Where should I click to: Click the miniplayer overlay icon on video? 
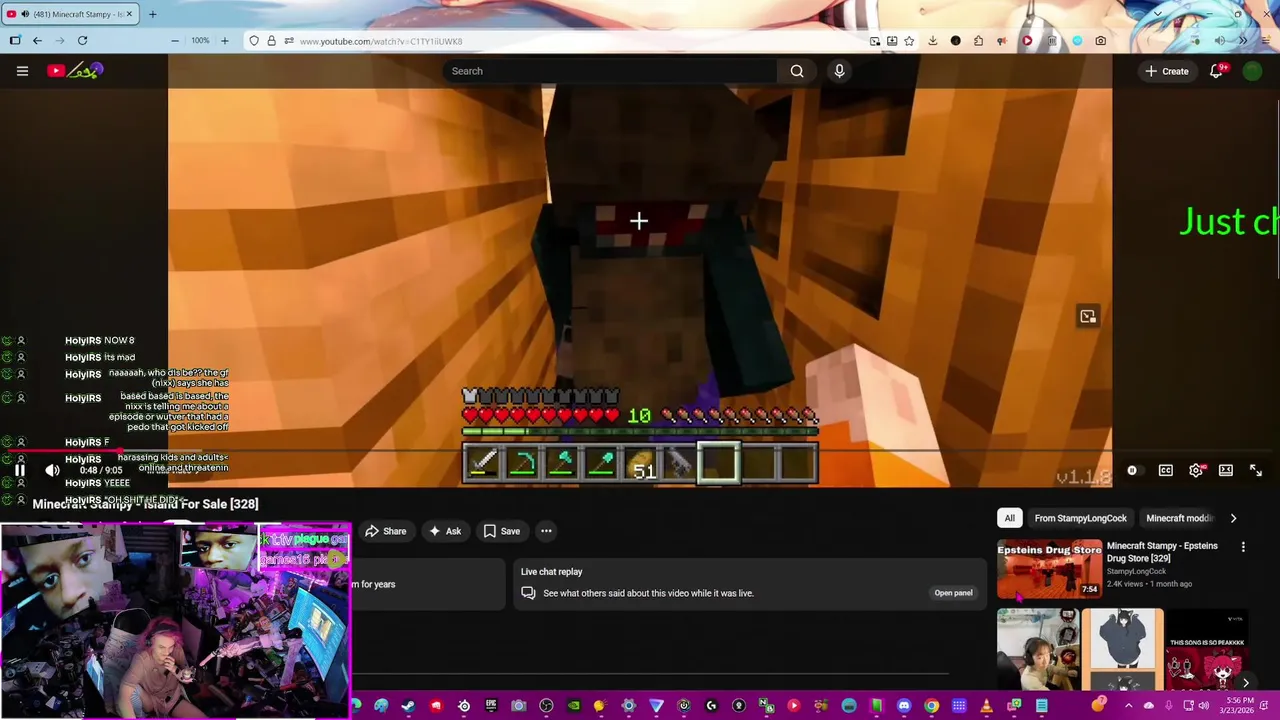coord(1088,317)
